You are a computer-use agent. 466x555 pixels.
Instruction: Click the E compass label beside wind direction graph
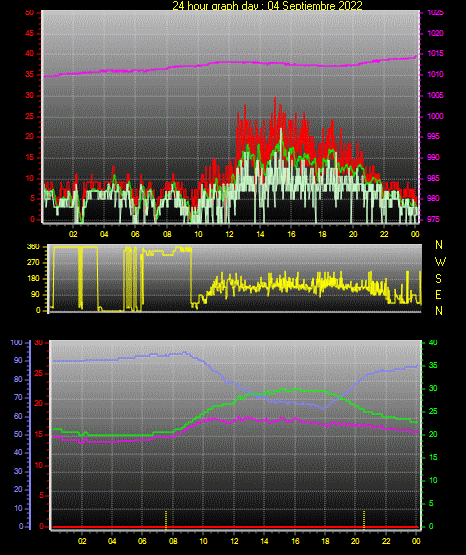click(438, 295)
